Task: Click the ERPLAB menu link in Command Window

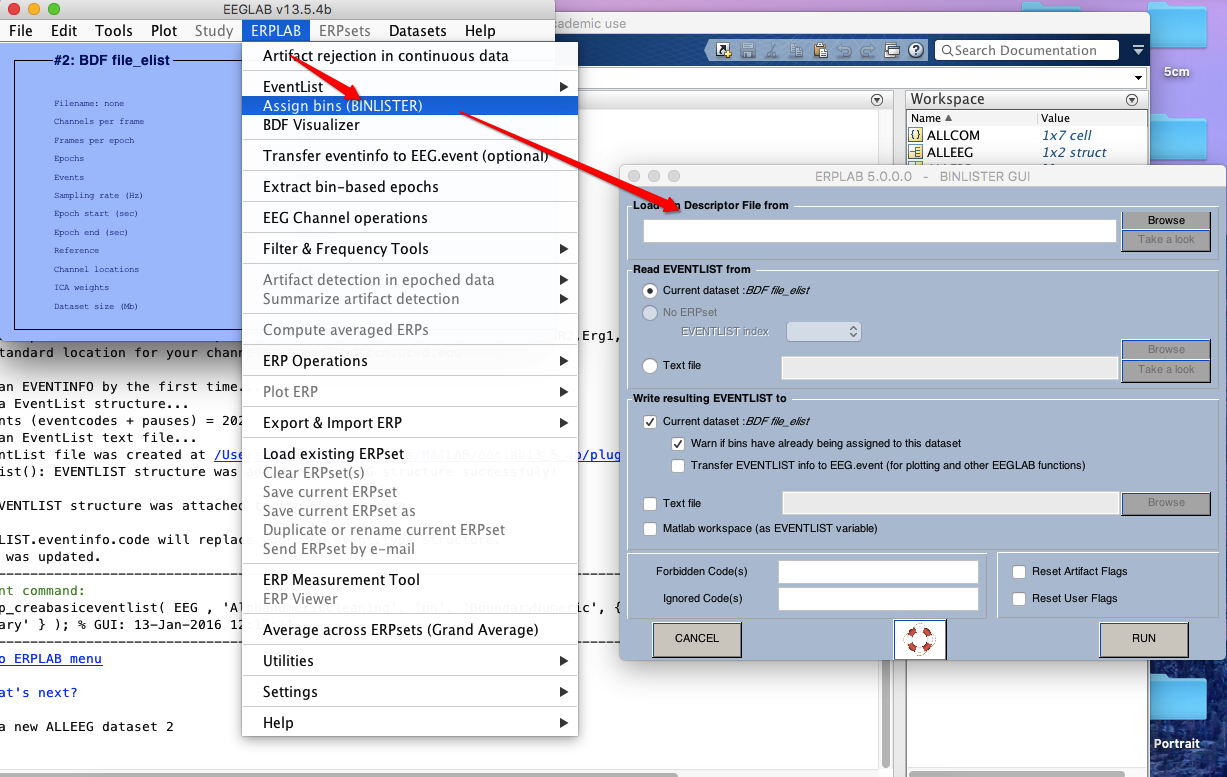Action: [x=51, y=659]
